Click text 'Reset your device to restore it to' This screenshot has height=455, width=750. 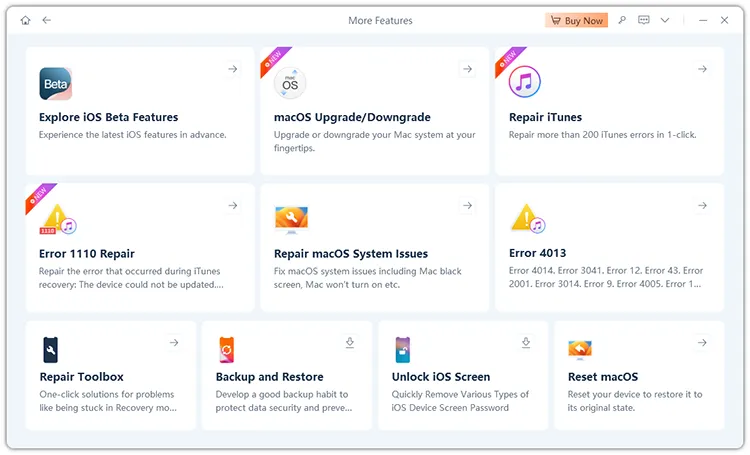click(x=635, y=395)
